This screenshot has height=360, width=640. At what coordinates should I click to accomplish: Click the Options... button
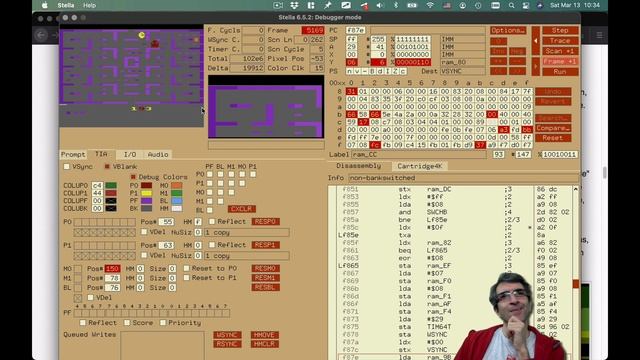pyautogui.click(x=508, y=30)
